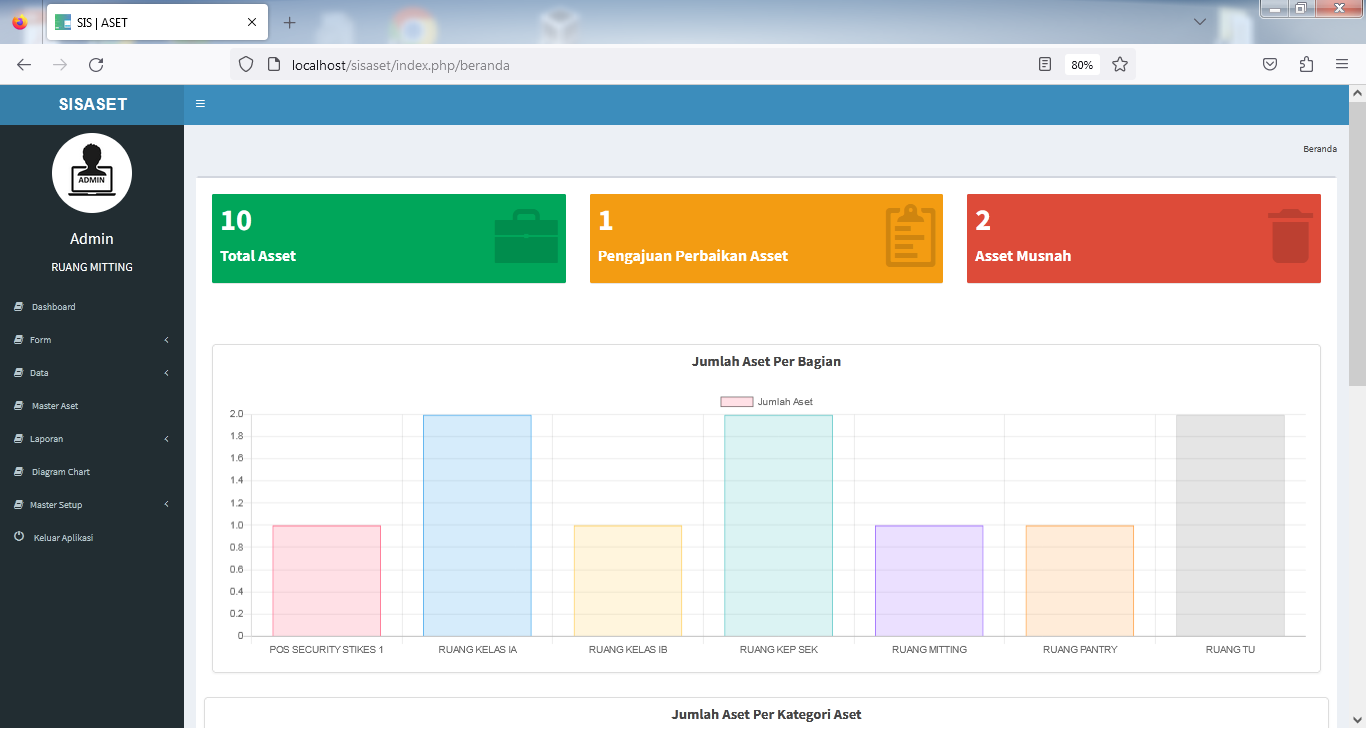Image resolution: width=1366 pixels, height=753 pixels.
Task: Click the Admin avatar image
Action: click(x=92, y=173)
